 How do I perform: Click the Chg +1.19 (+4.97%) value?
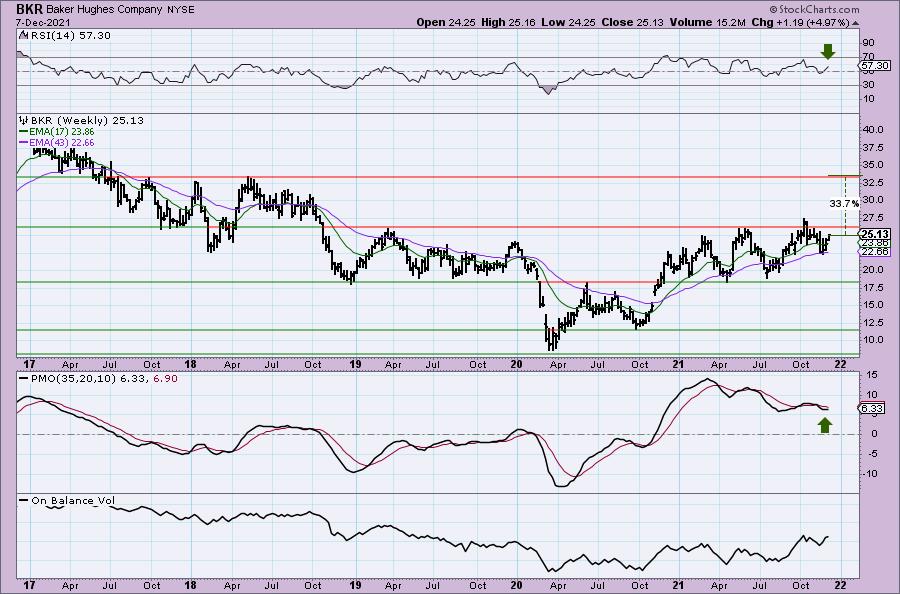coord(800,22)
